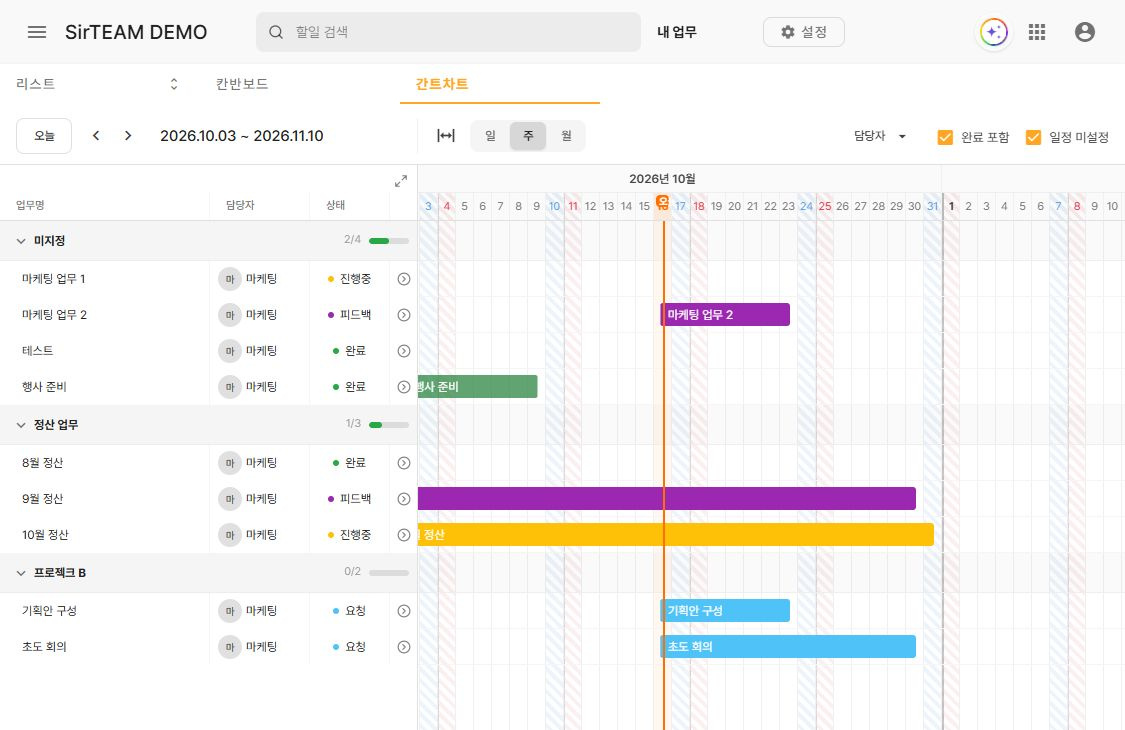Switch to the 리스트 tab
Viewport: 1125px width, 730px height.
coord(35,84)
